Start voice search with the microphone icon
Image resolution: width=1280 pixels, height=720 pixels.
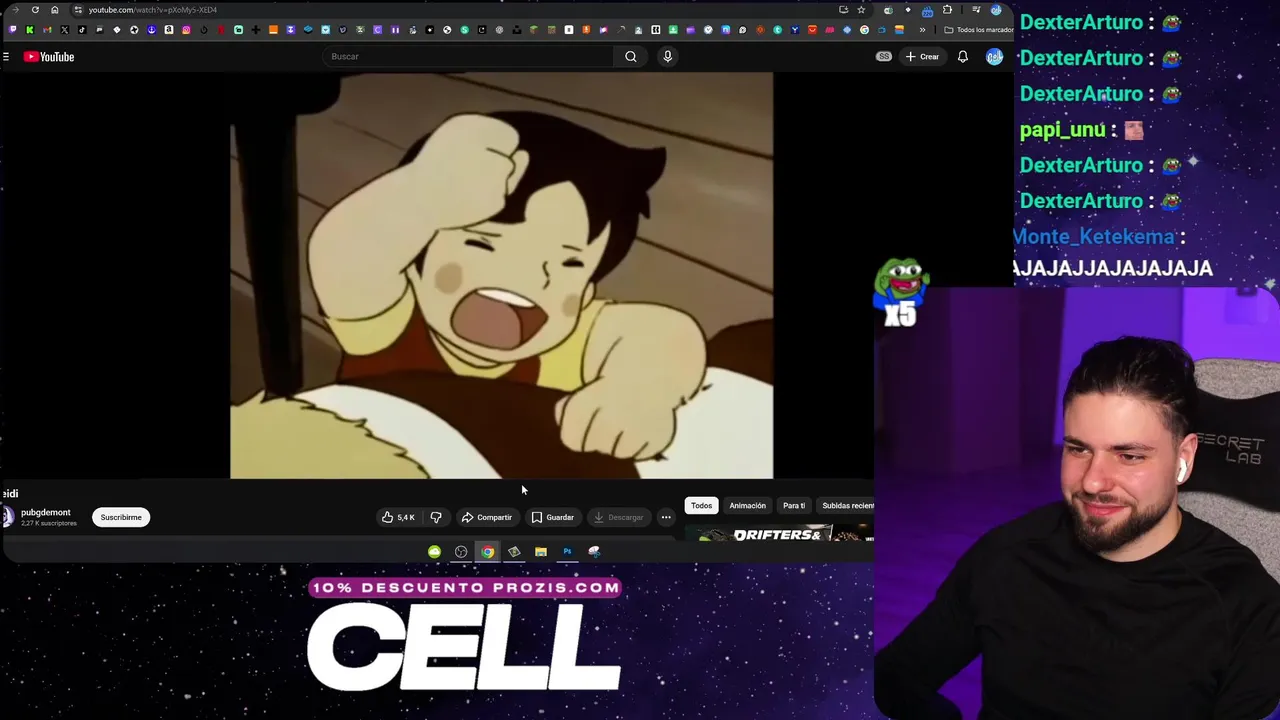(x=667, y=56)
